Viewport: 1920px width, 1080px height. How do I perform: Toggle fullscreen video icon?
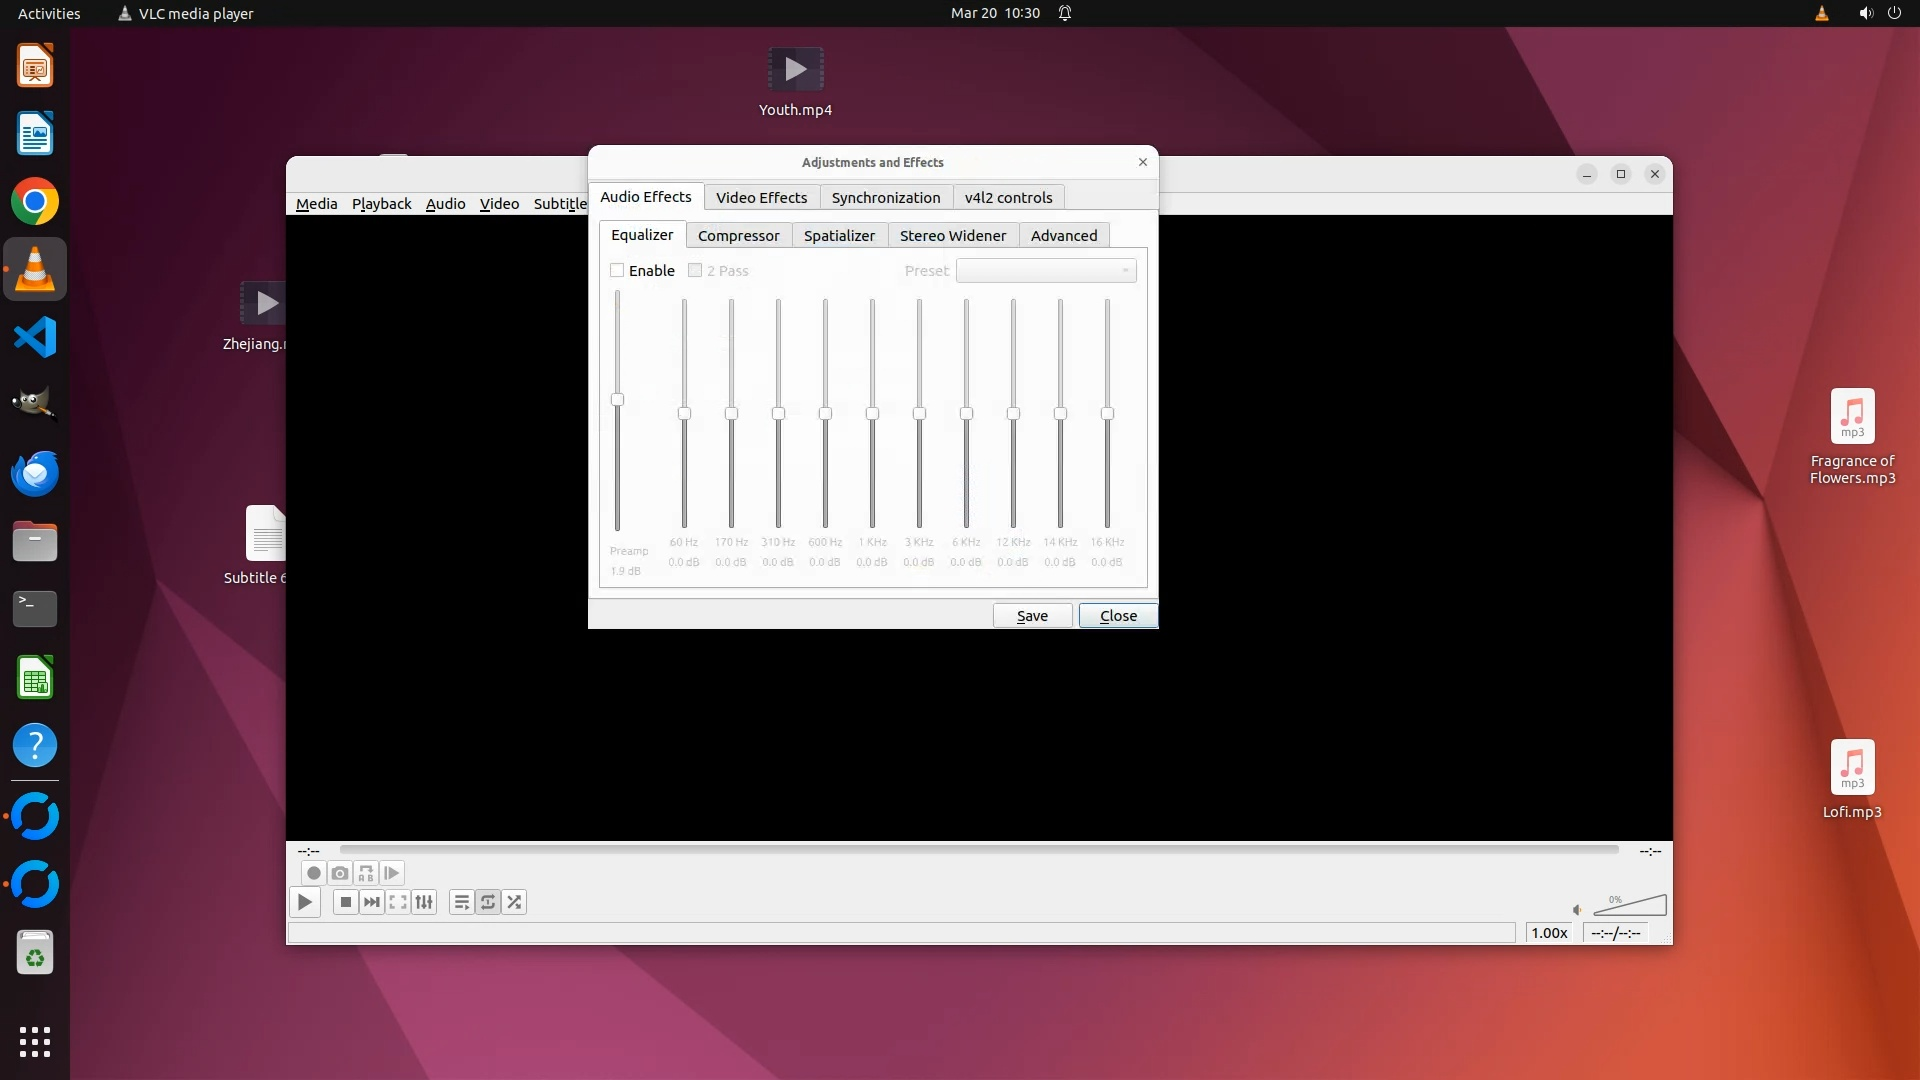(398, 902)
